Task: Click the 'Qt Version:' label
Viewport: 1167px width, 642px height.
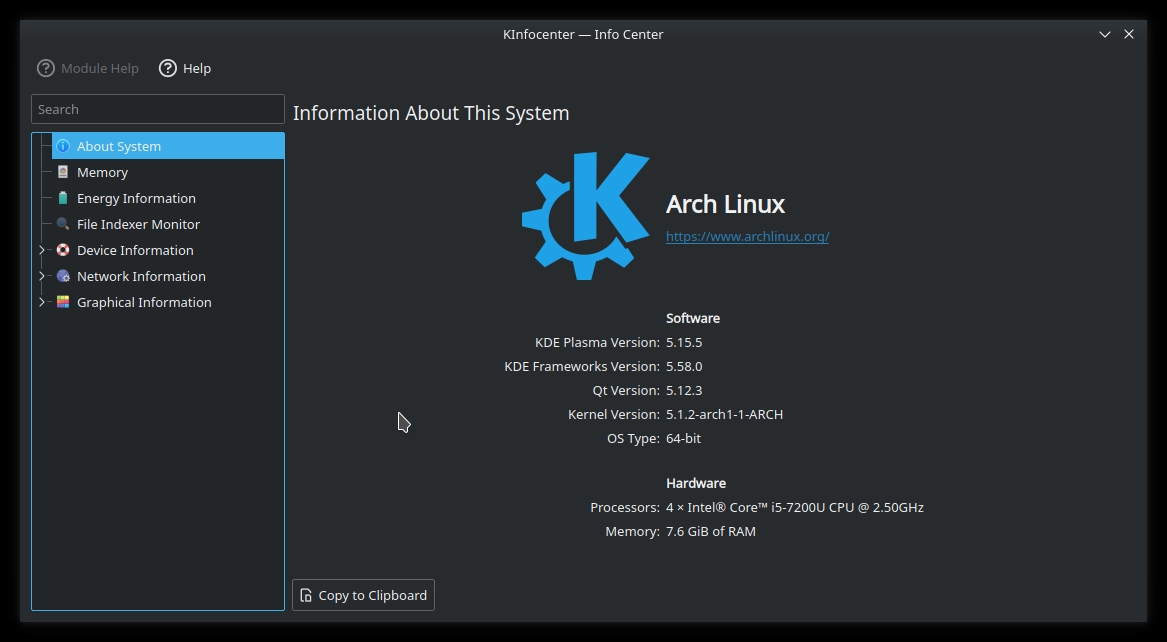Action: (626, 390)
